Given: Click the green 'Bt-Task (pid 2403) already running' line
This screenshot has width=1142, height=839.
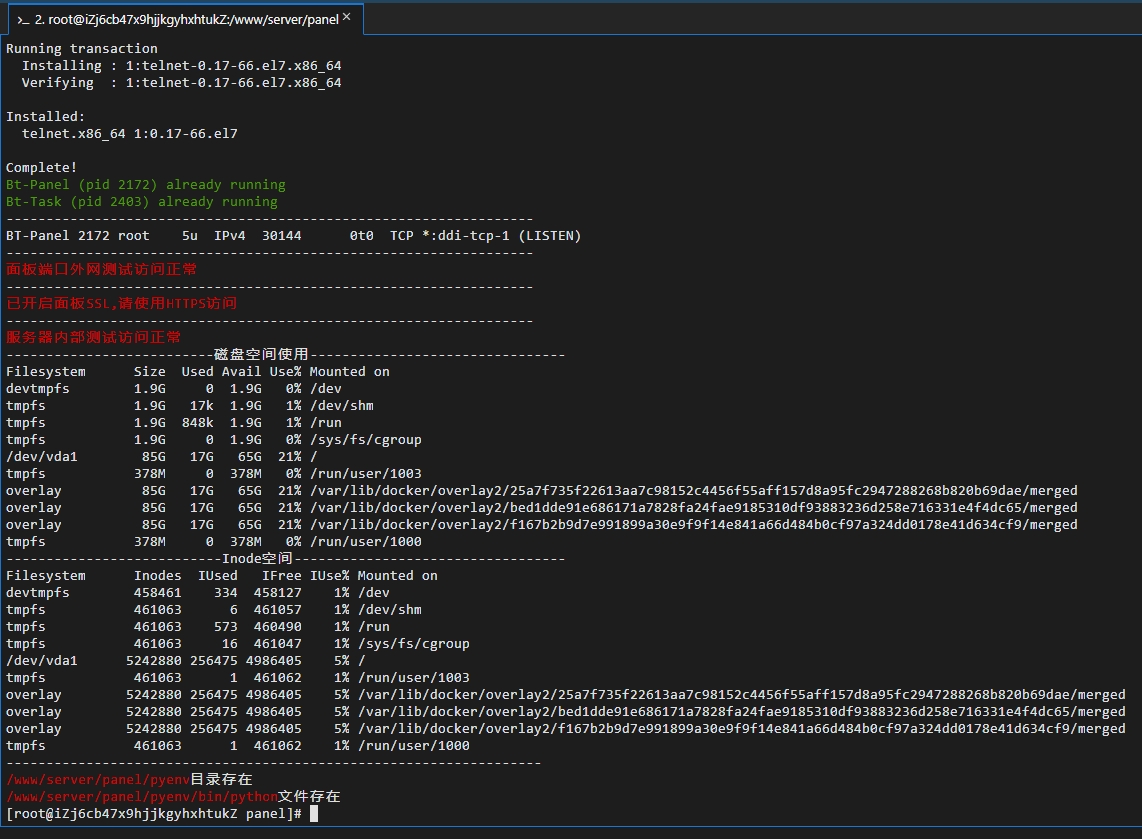Looking at the screenshot, I should pos(142,201).
